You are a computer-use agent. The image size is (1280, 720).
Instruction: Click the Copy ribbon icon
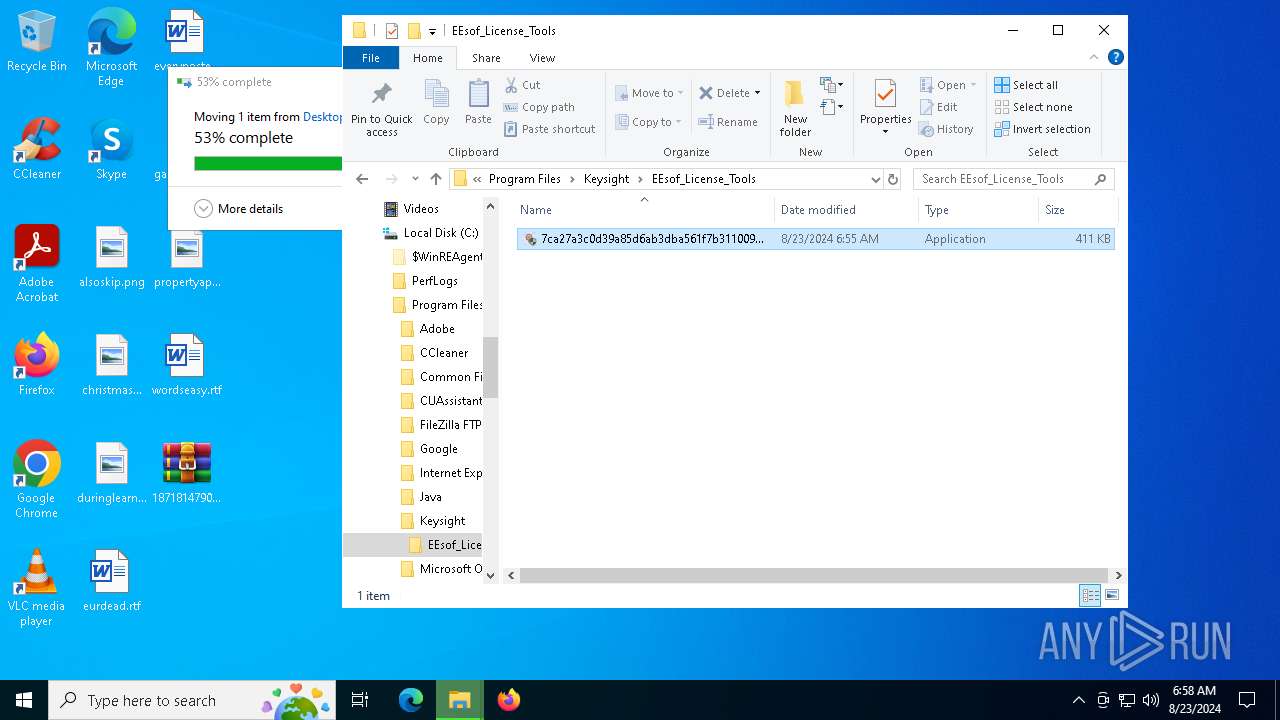pos(436,103)
